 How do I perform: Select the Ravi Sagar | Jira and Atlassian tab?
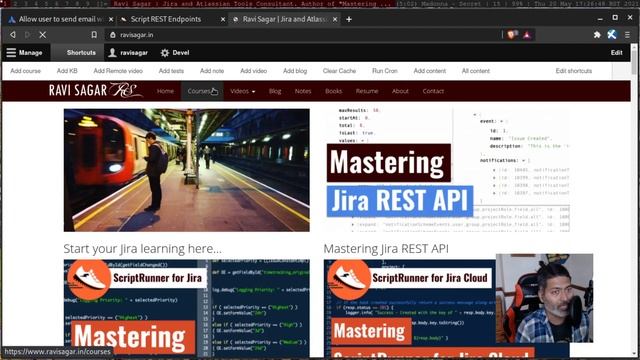click(284, 19)
